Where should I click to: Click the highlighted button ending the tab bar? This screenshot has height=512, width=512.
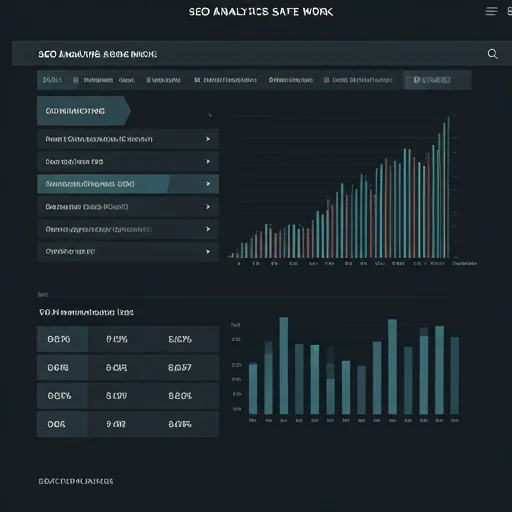click(438, 80)
